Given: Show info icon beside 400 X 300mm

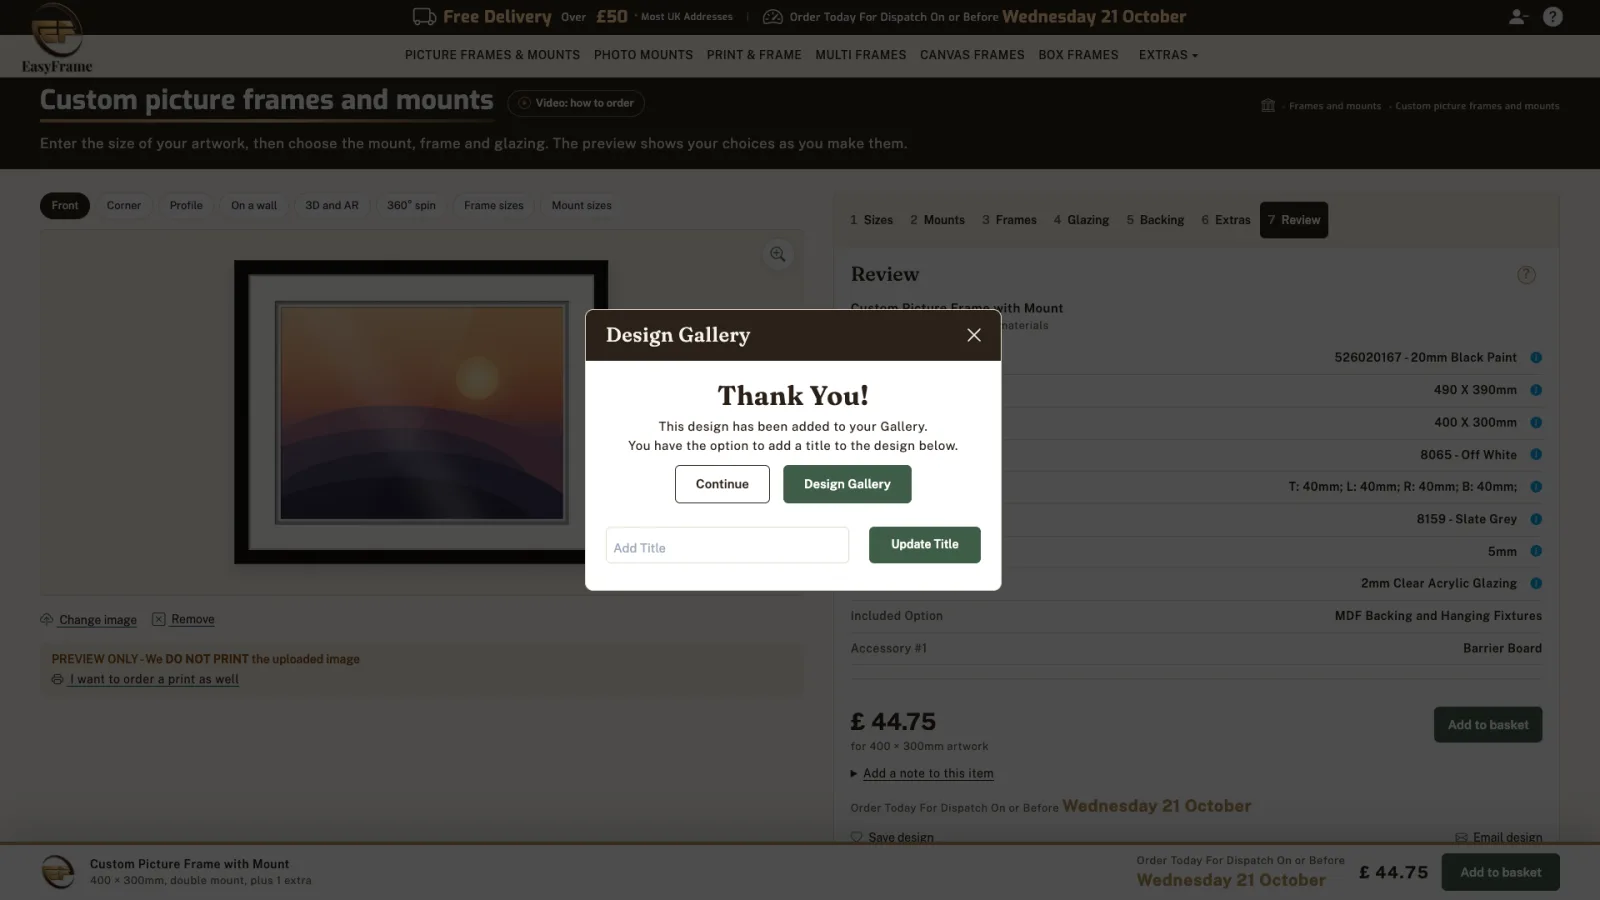Looking at the screenshot, I should [1536, 422].
